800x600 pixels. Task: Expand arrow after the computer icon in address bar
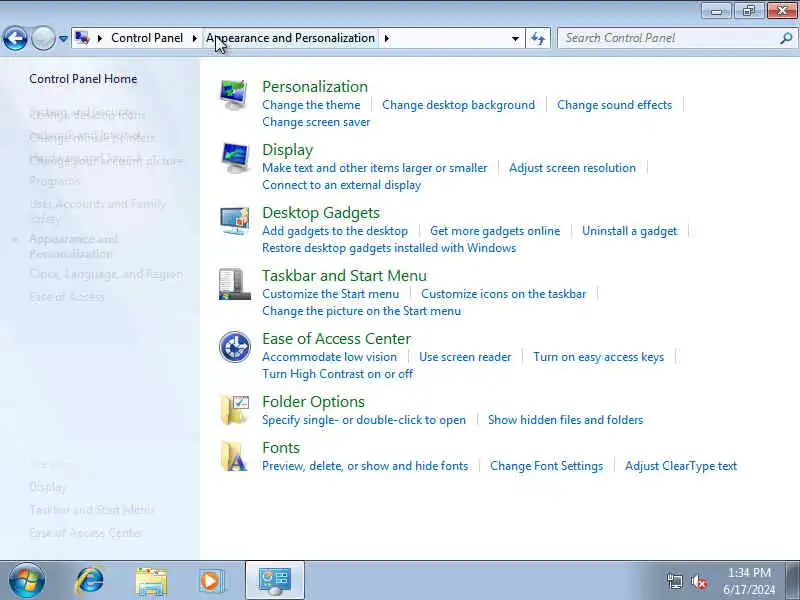tap(100, 38)
